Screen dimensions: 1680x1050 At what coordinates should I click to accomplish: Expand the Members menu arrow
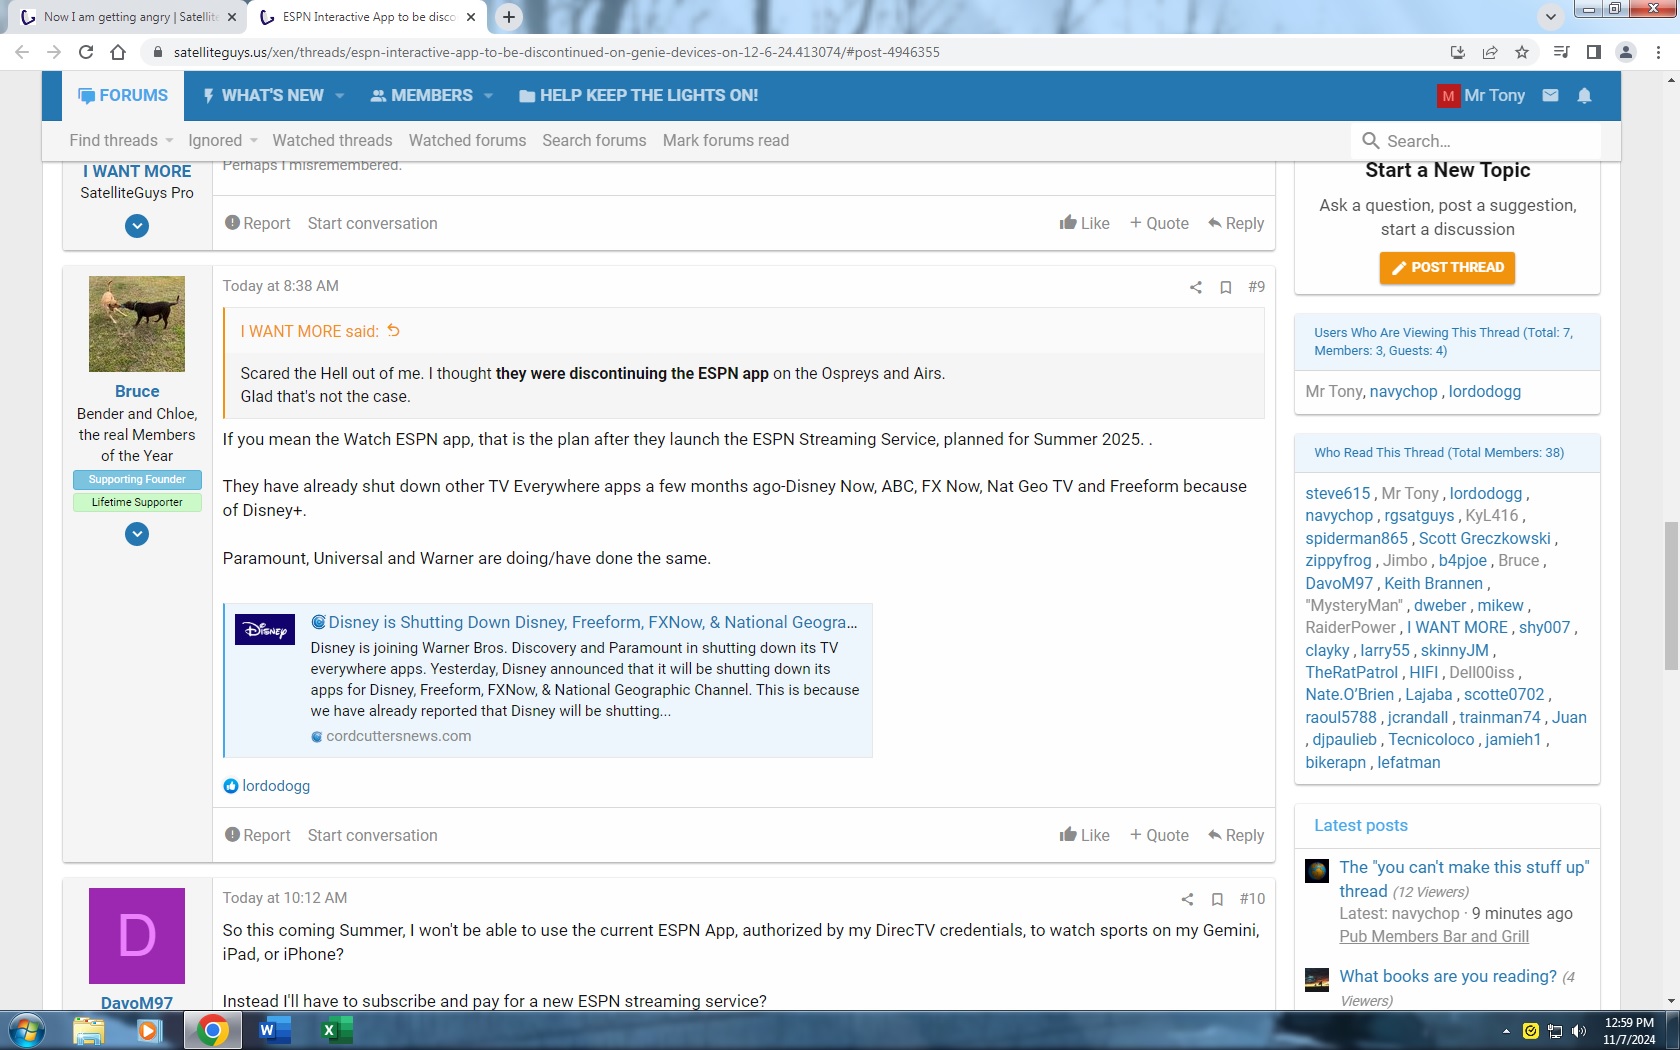pyautogui.click(x=488, y=96)
